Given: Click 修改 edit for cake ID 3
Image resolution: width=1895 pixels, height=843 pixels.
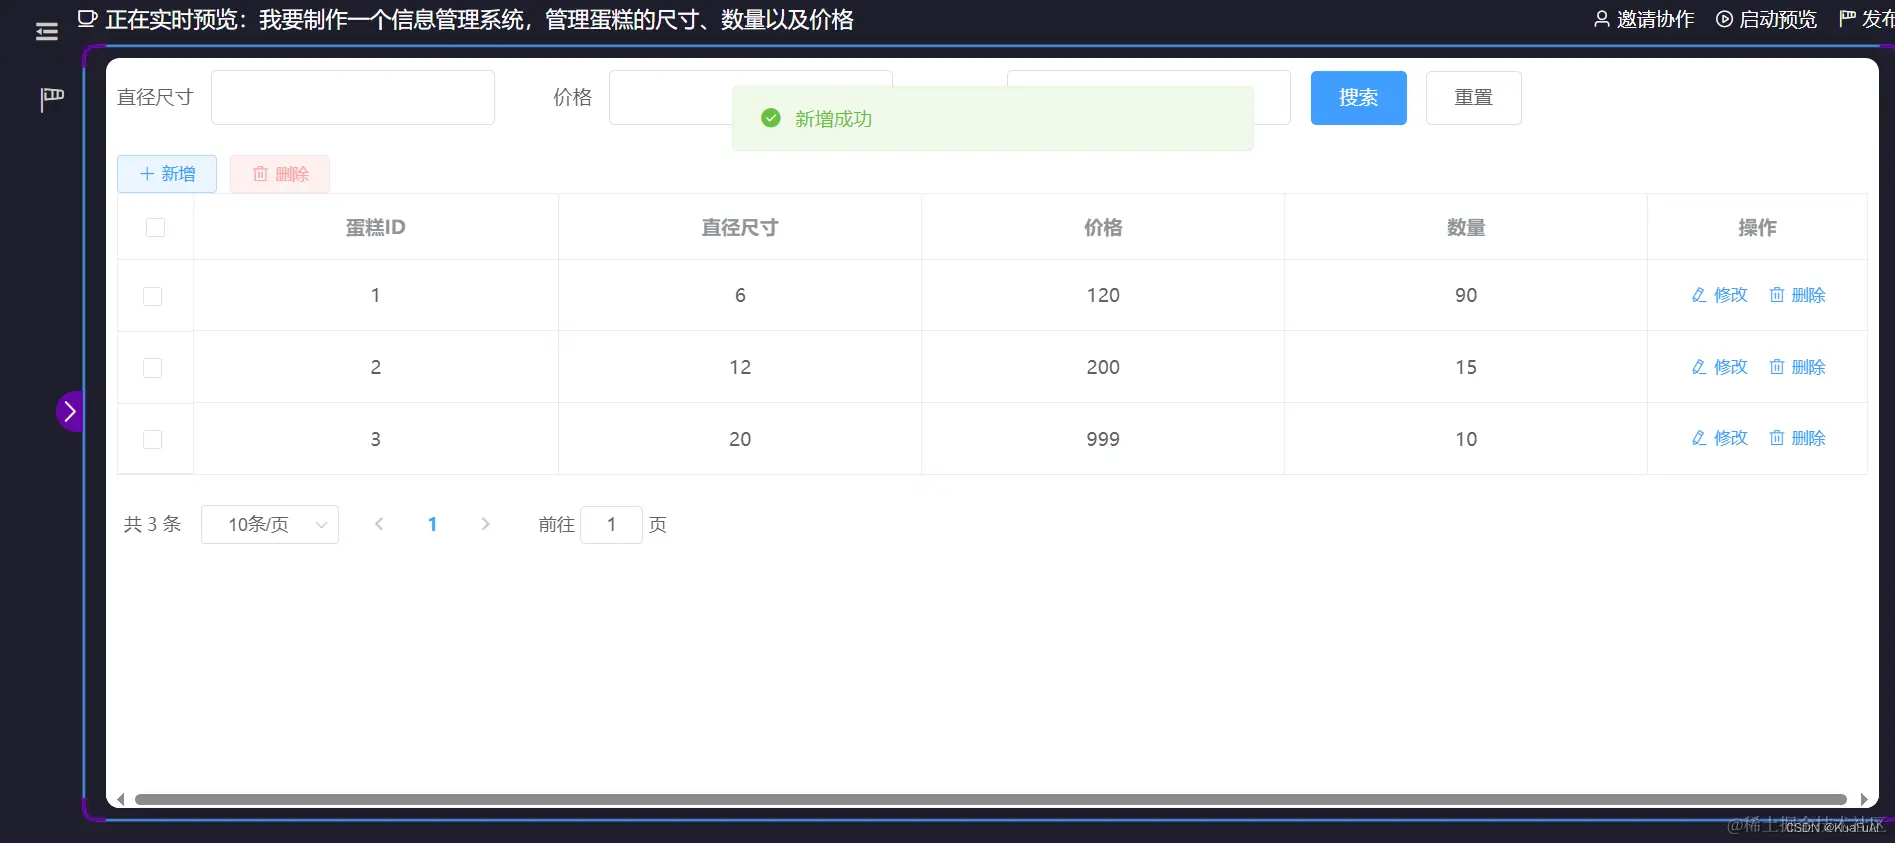Looking at the screenshot, I should click(1719, 438).
